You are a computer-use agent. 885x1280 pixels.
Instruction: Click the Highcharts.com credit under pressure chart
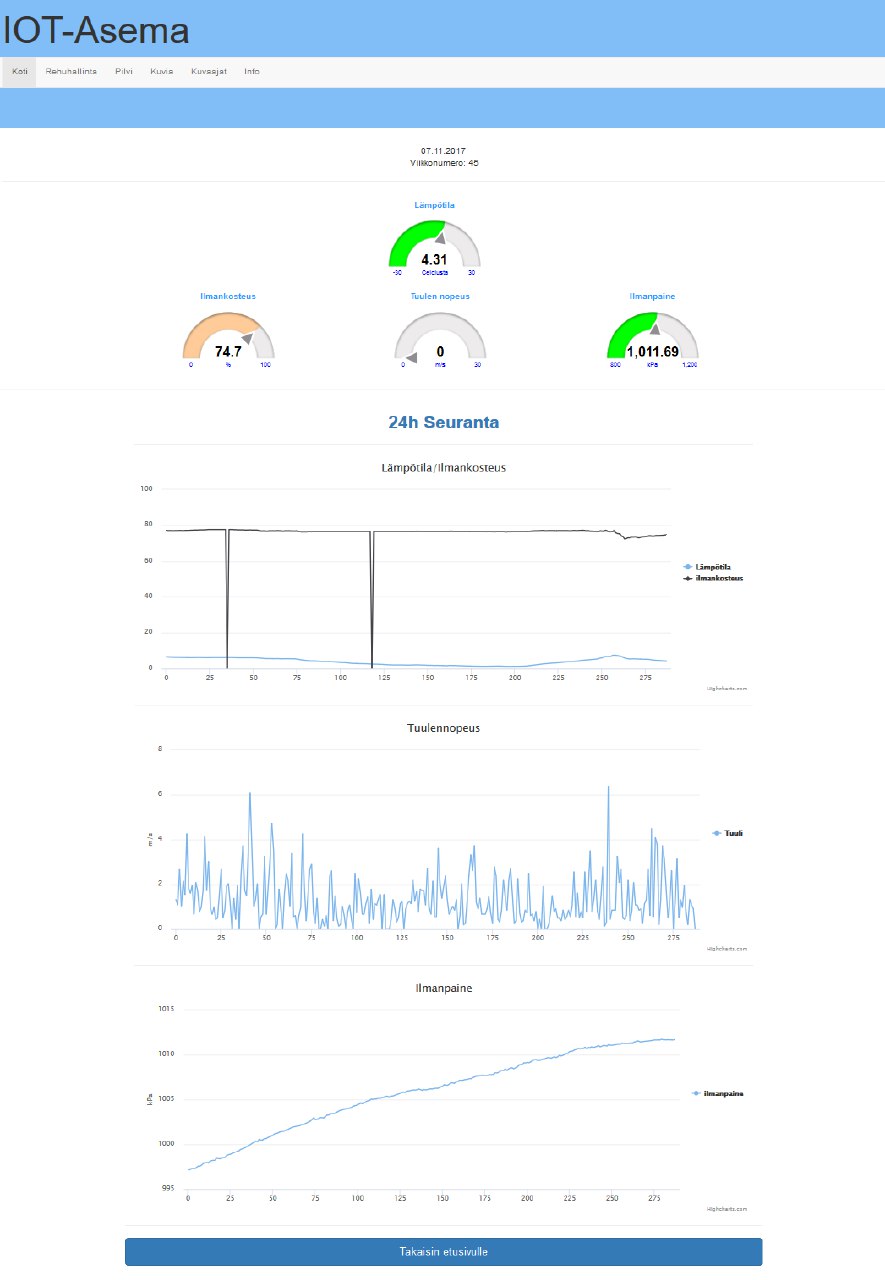click(727, 1208)
